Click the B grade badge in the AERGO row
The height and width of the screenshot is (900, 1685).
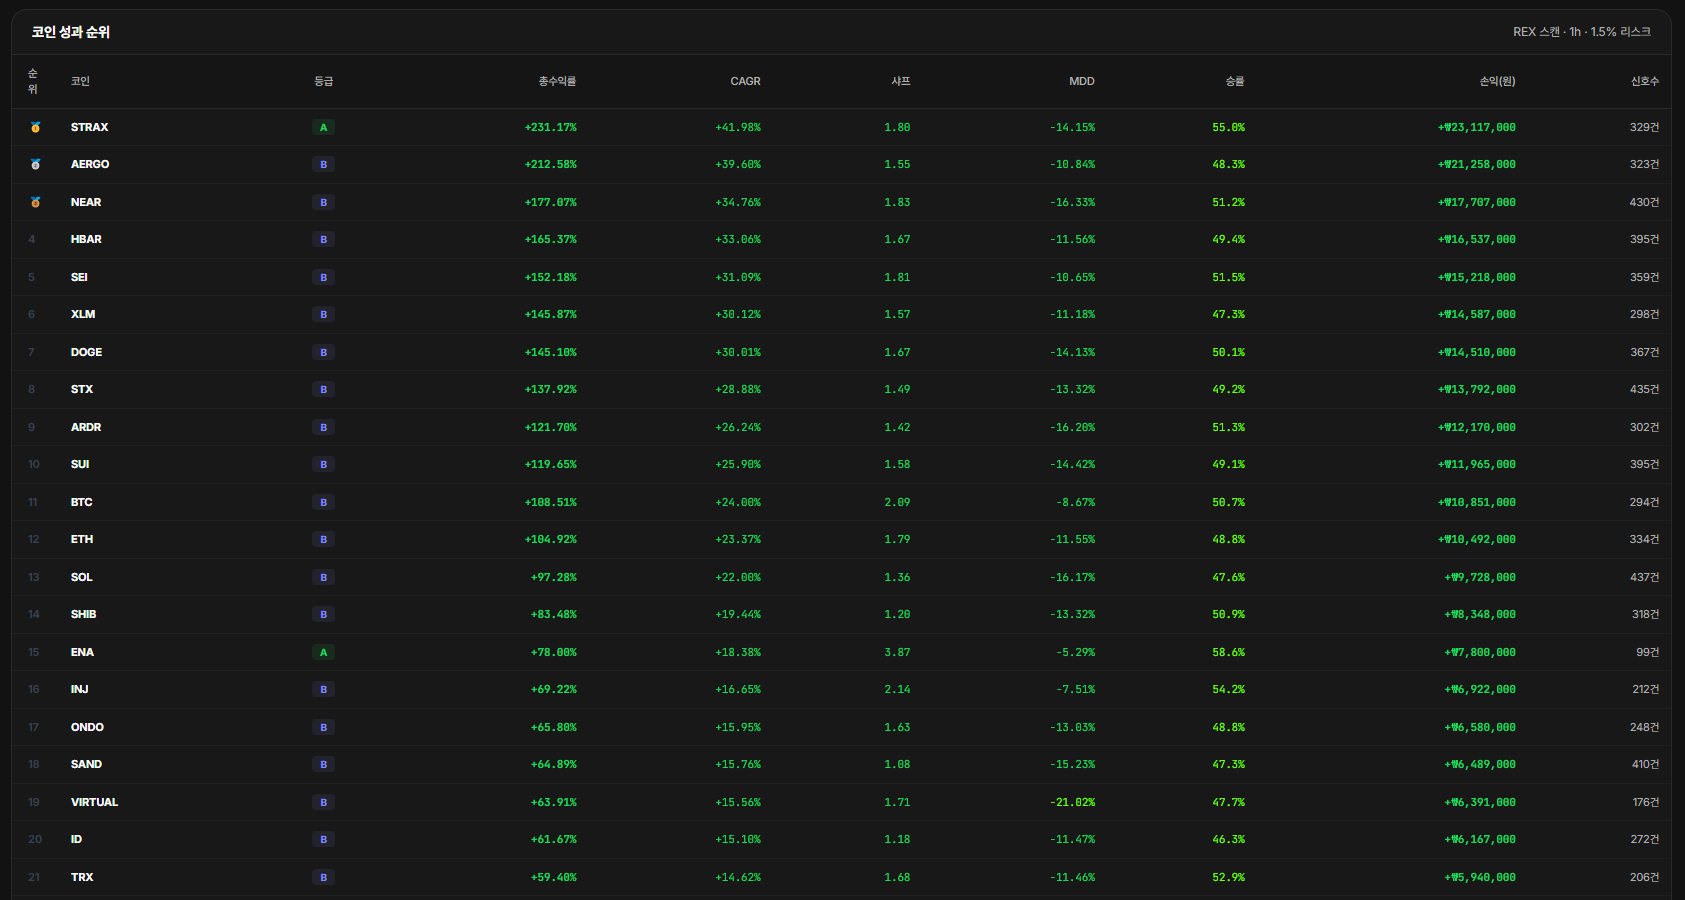[x=323, y=164]
